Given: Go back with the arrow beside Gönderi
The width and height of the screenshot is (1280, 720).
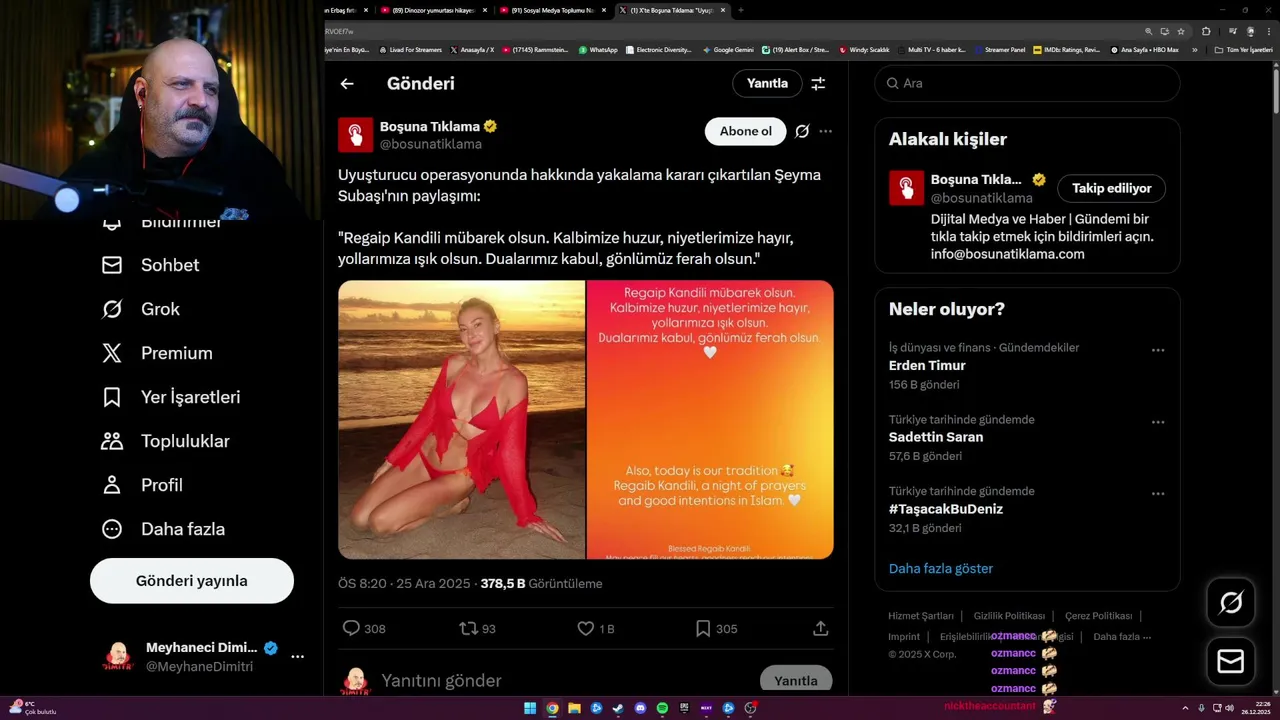Looking at the screenshot, I should (x=347, y=84).
